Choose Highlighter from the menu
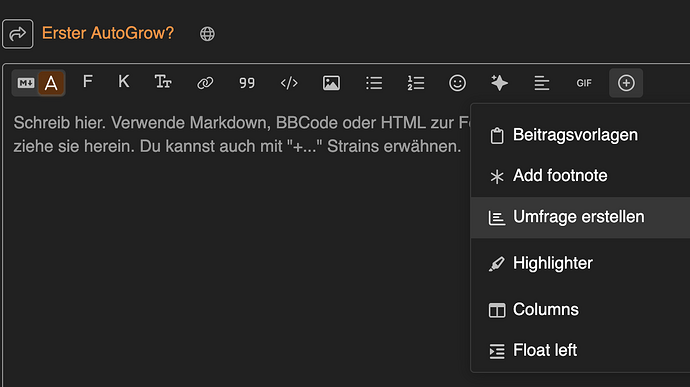This screenshot has width=690, height=387. [x=580, y=263]
